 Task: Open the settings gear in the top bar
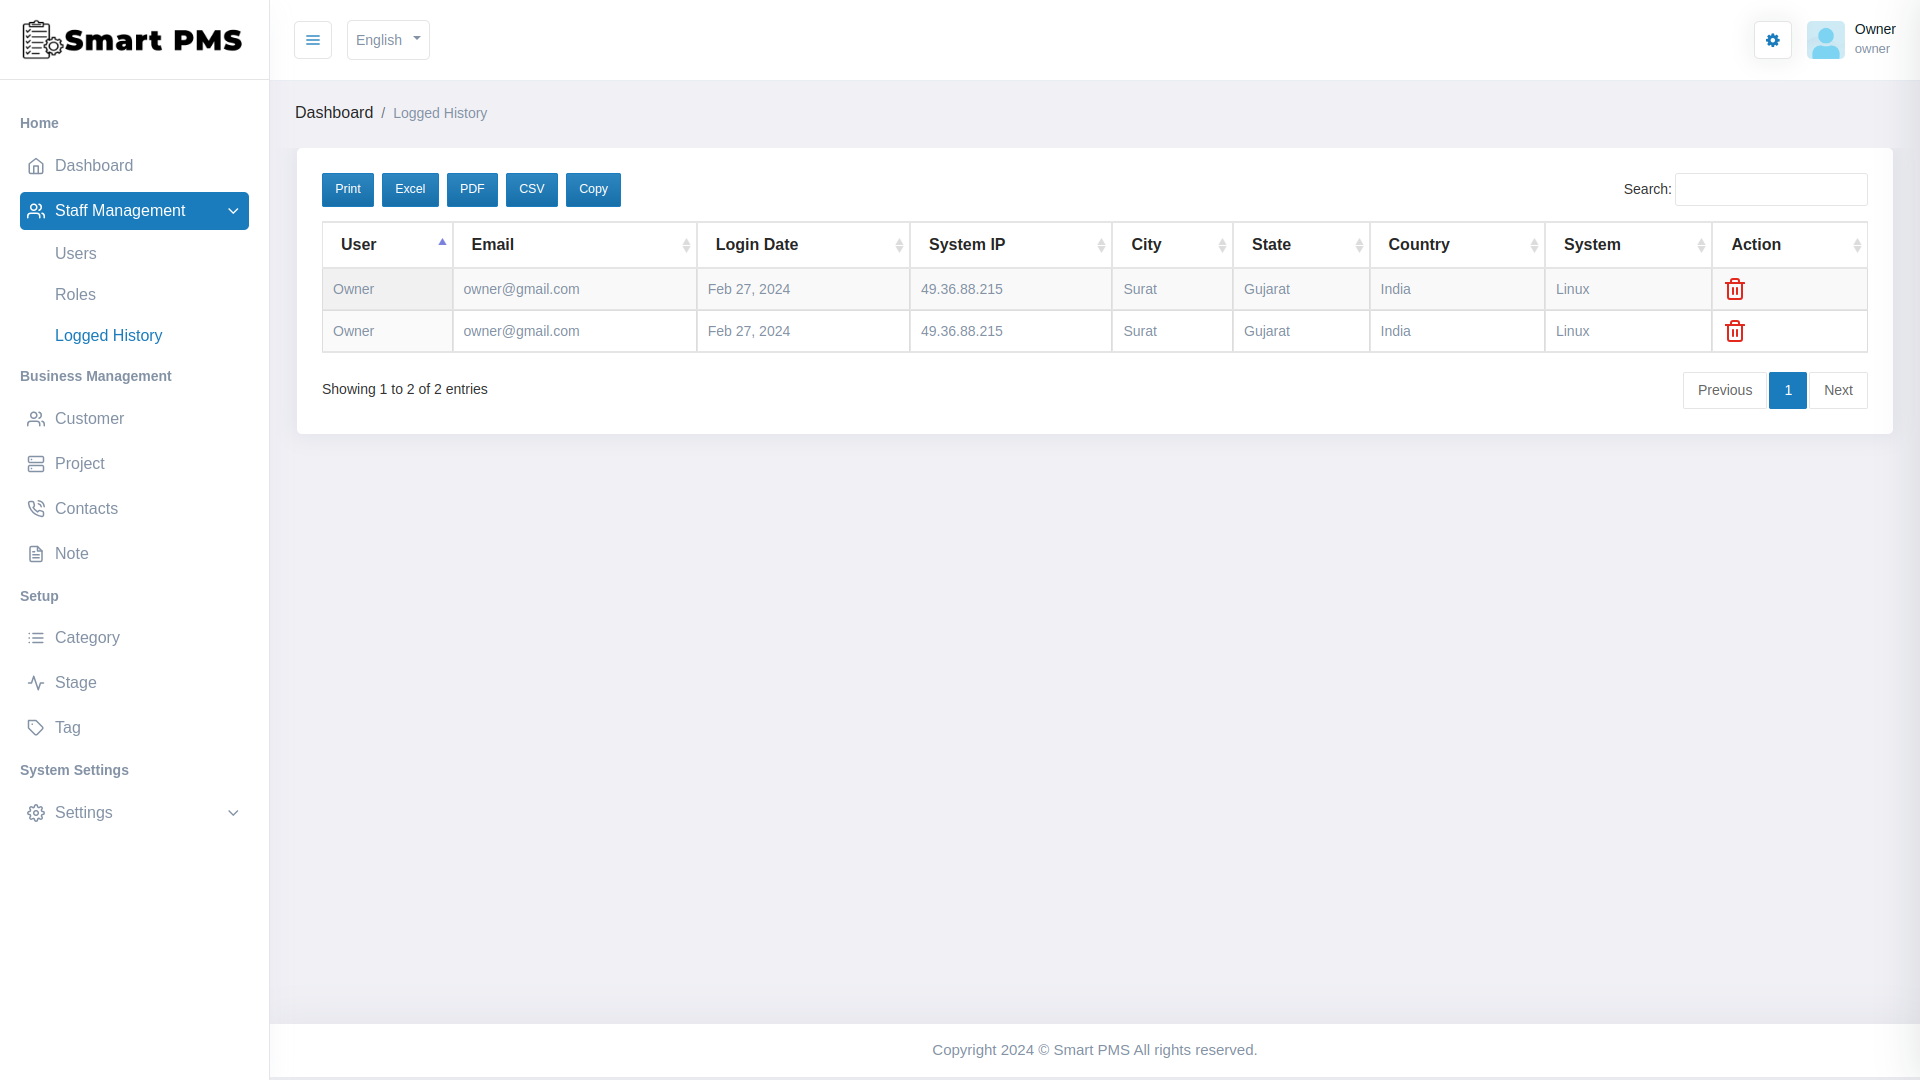1773,40
